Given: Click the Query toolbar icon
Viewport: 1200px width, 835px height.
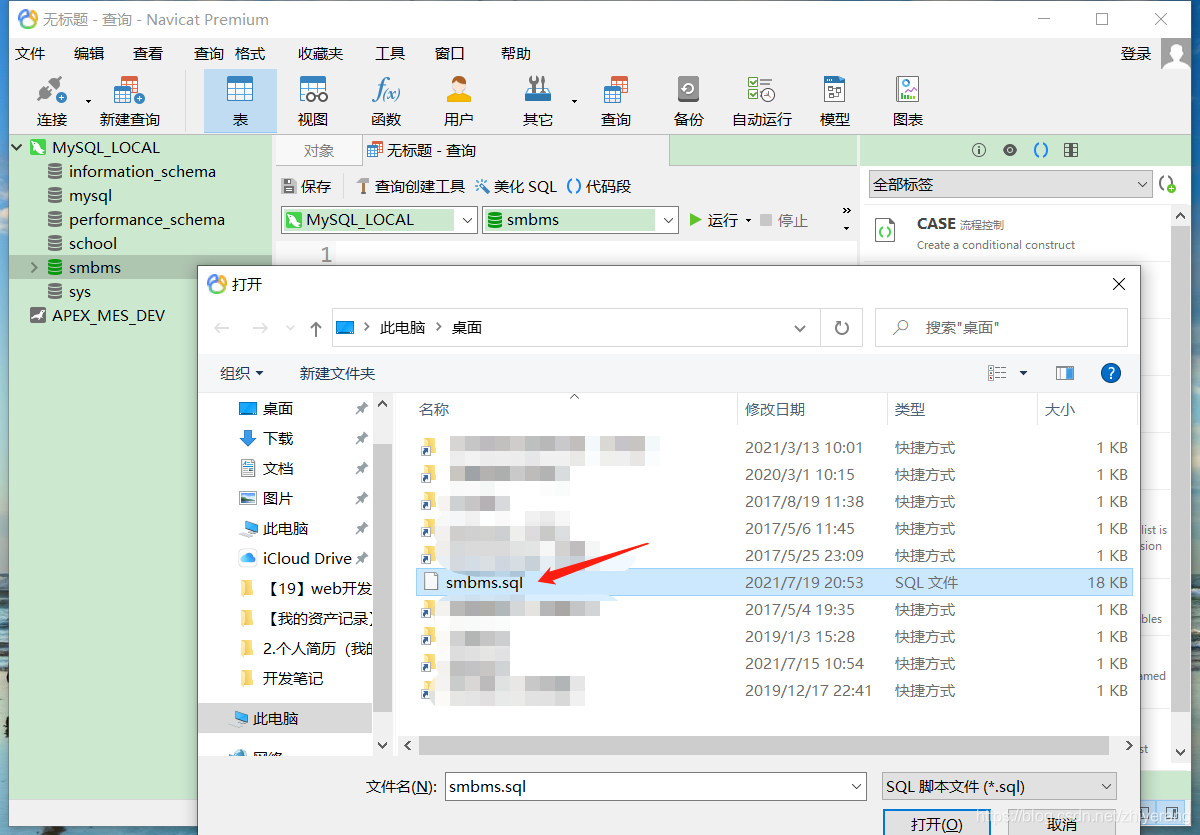Looking at the screenshot, I should pyautogui.click(x=616, y=101).
